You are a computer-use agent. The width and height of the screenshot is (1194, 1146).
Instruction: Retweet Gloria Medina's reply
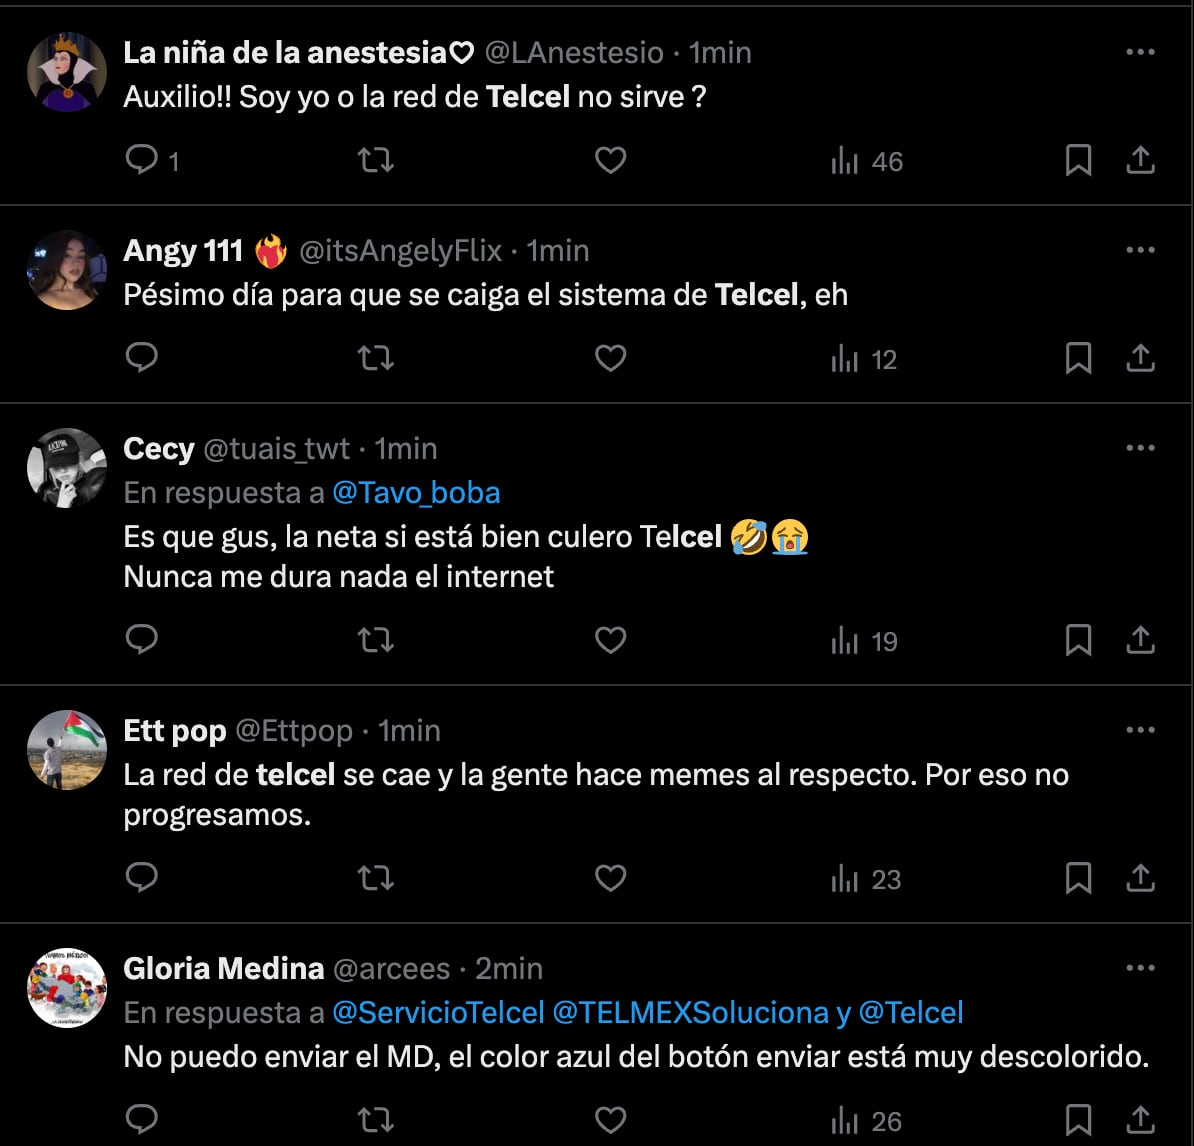[x=375, y=1118]
